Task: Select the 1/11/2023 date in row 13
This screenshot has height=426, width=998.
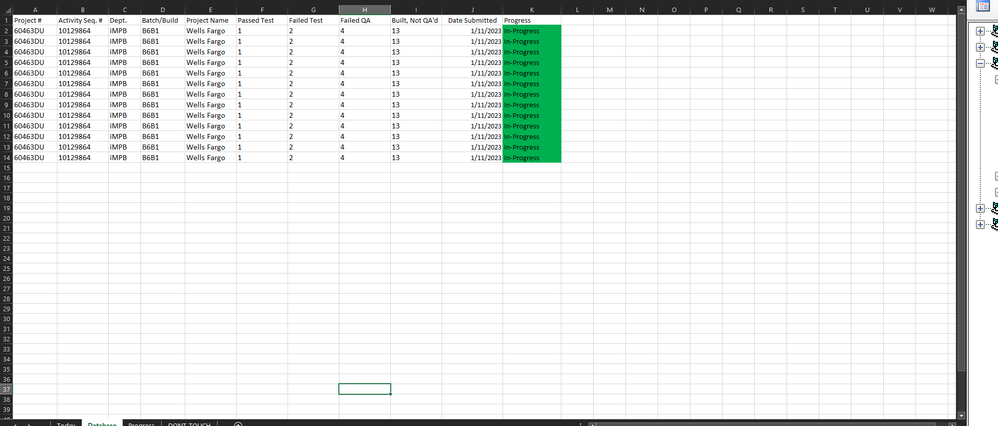Action: [472, 147]
